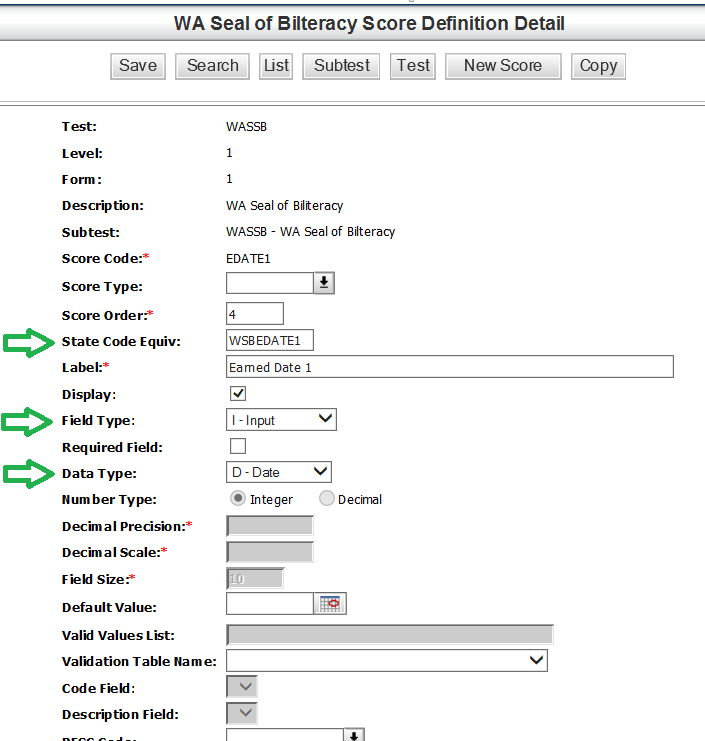Click the Score Type lookup arrow icon
The image size is (705, 741).
click(x=324, y=284)
